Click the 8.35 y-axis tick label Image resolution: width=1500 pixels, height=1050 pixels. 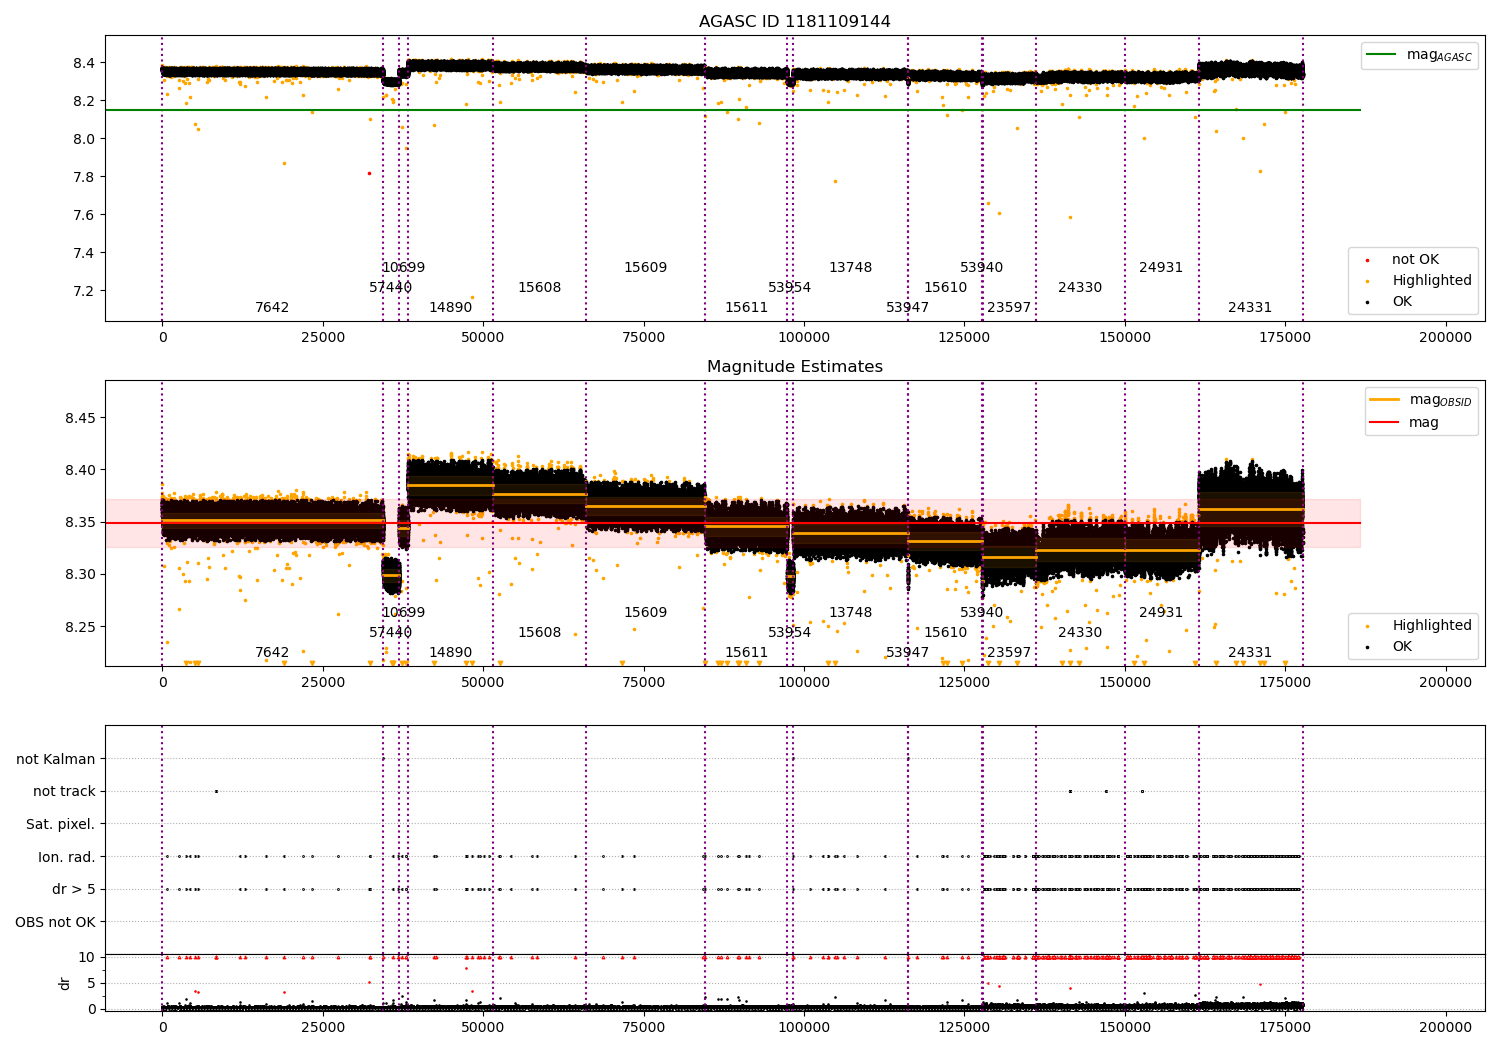point(80,522)
